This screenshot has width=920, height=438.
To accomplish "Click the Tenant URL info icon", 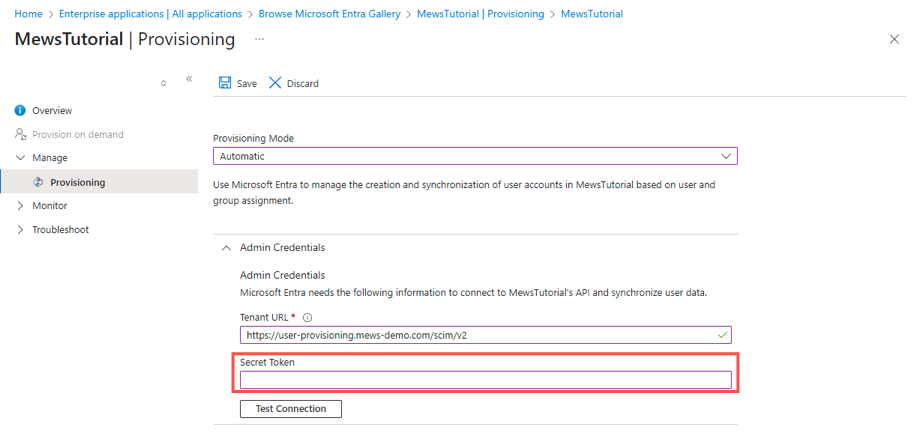I will [x=307, y=317].
